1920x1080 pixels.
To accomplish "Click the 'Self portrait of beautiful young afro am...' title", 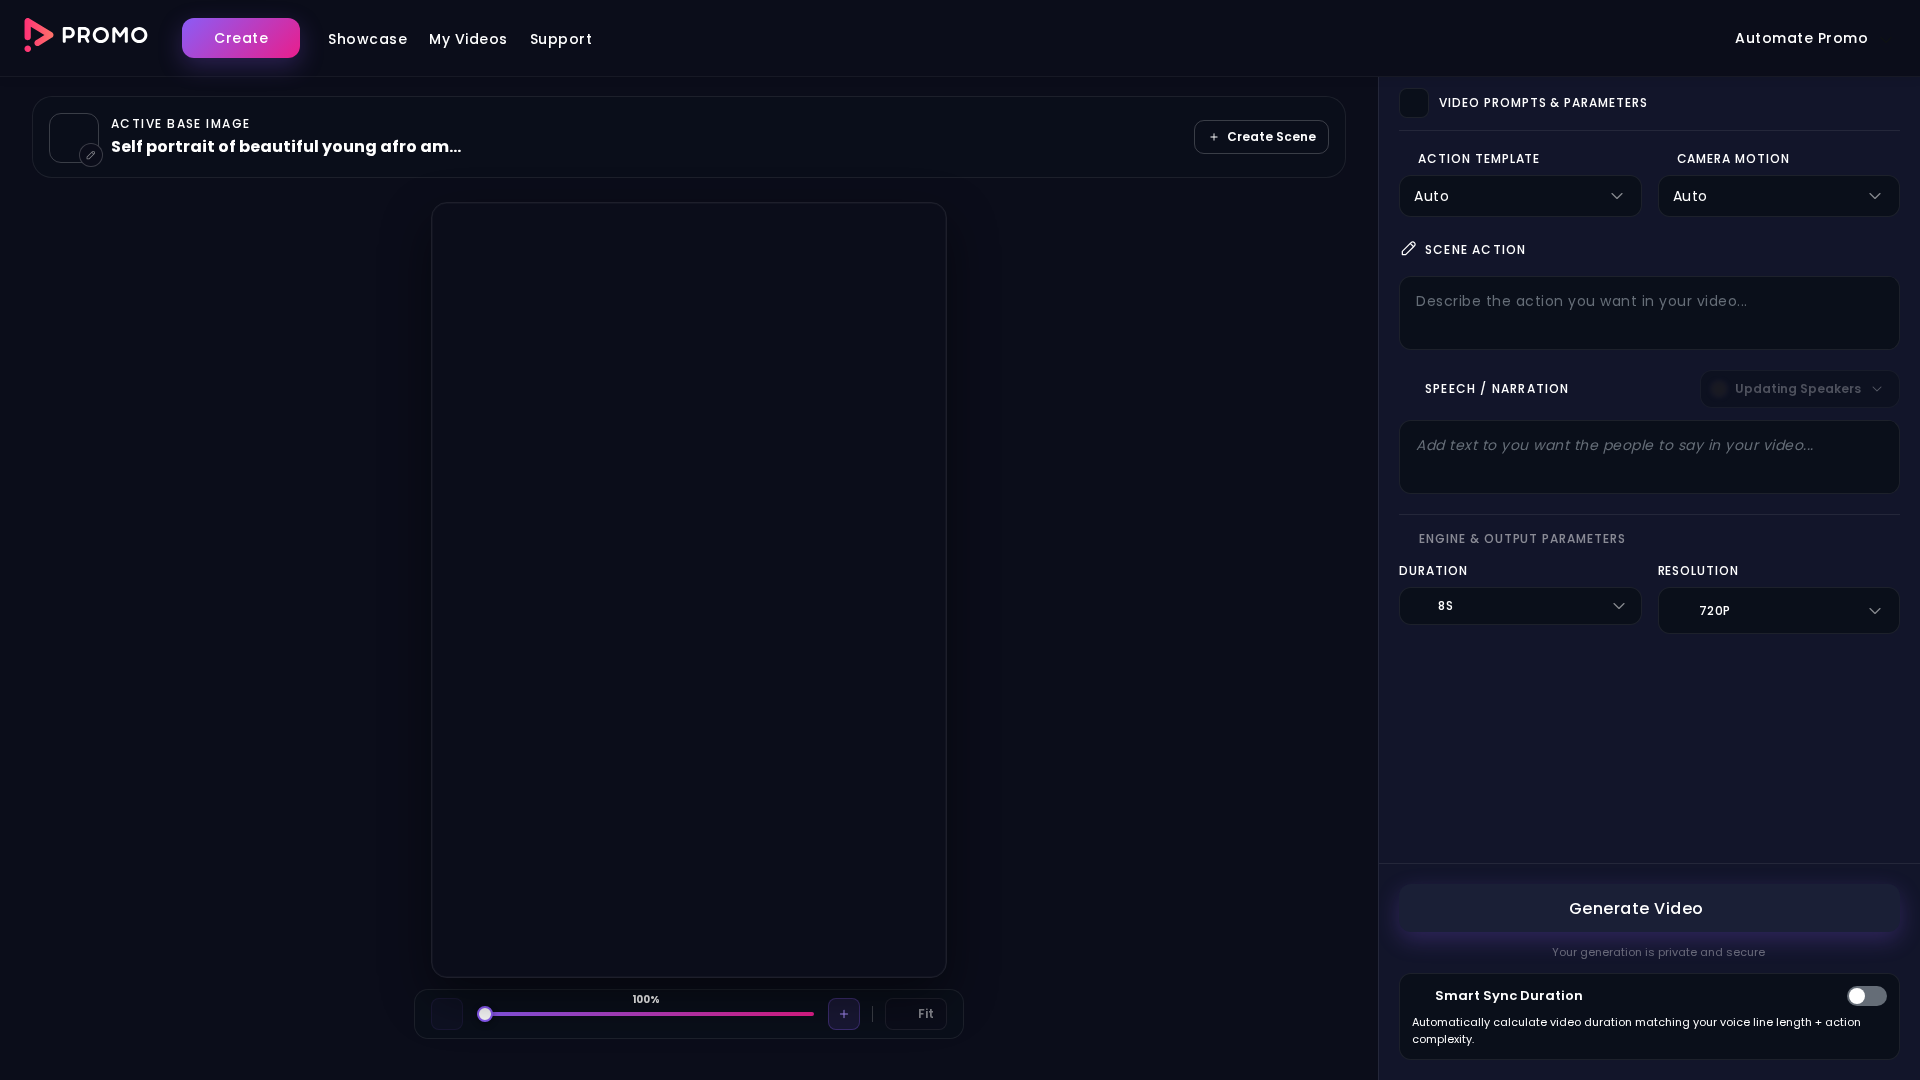I will tap(286, 147).
